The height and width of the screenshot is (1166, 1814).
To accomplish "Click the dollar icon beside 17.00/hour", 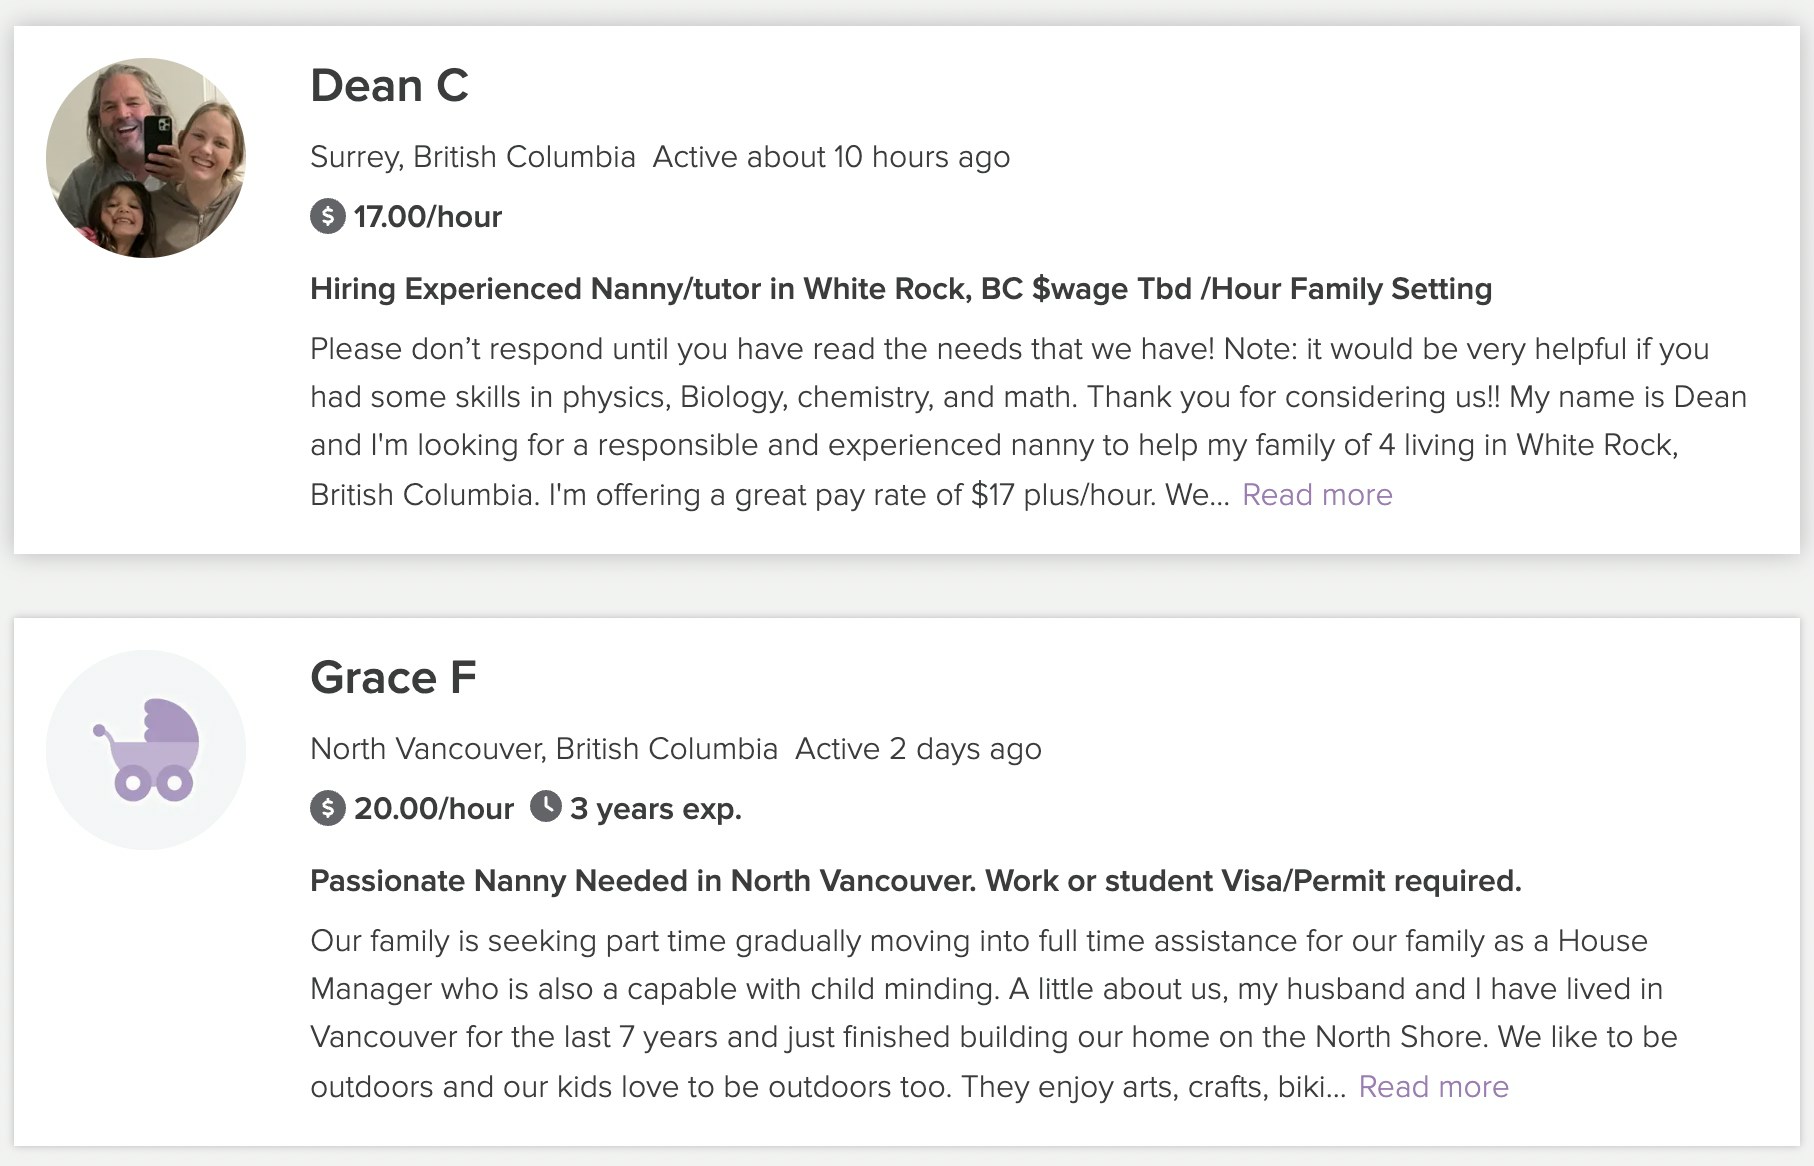I will click(x=327, y=216).
